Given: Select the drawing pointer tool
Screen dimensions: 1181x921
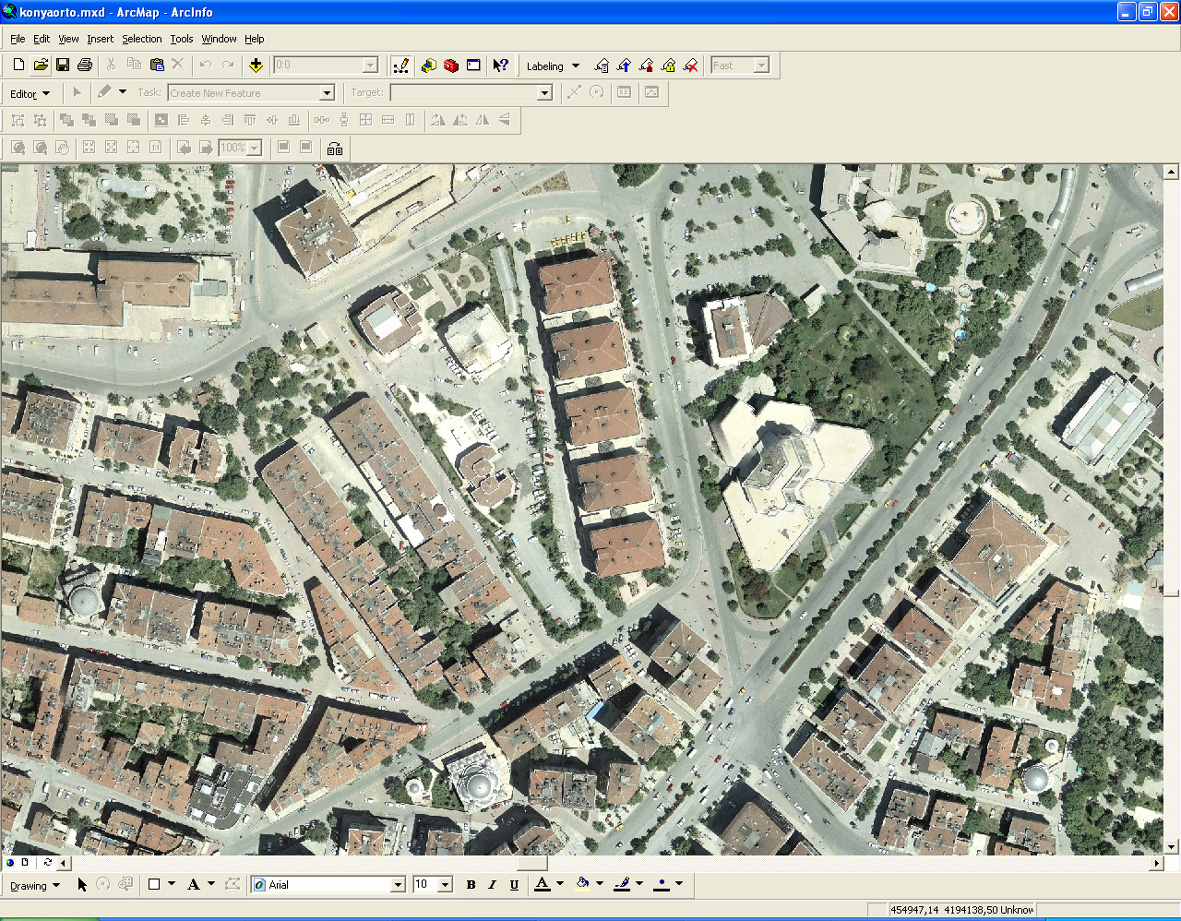Looking at the screenshot, I should (82, 884).
